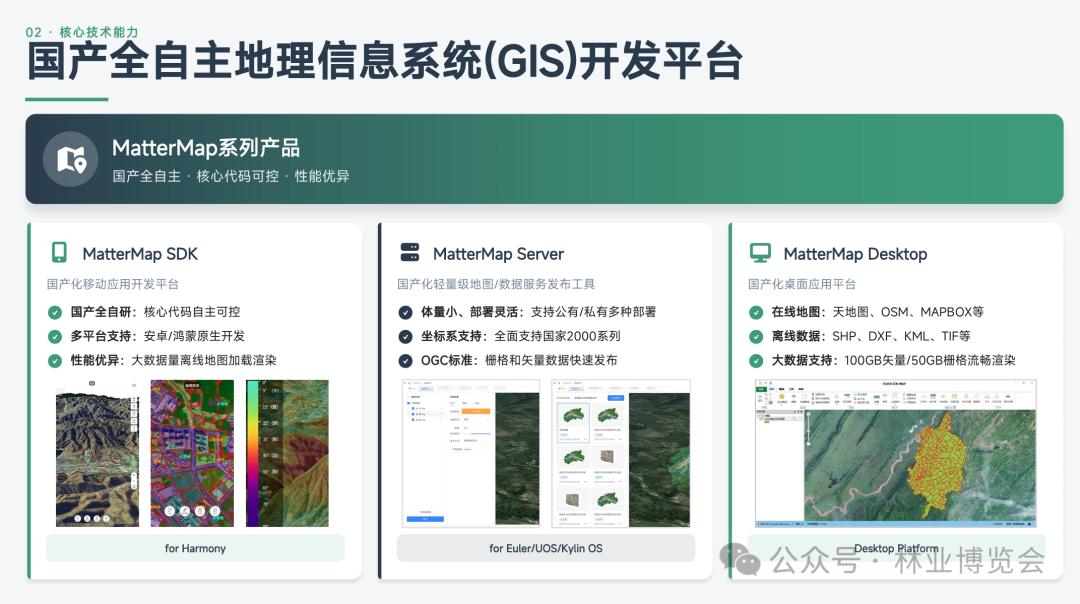The image size is (1080, 604).
Task: Select the "MatterMap SDK" card heading
Action: (140, 254)
